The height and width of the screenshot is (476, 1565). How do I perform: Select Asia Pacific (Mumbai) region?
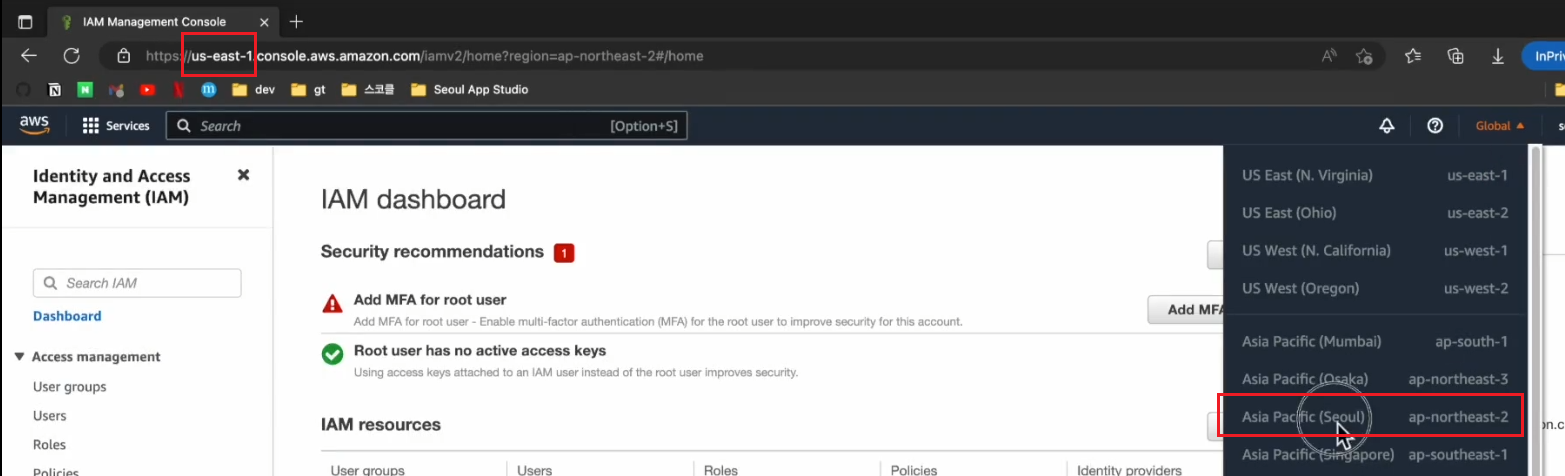[1375, 342]
